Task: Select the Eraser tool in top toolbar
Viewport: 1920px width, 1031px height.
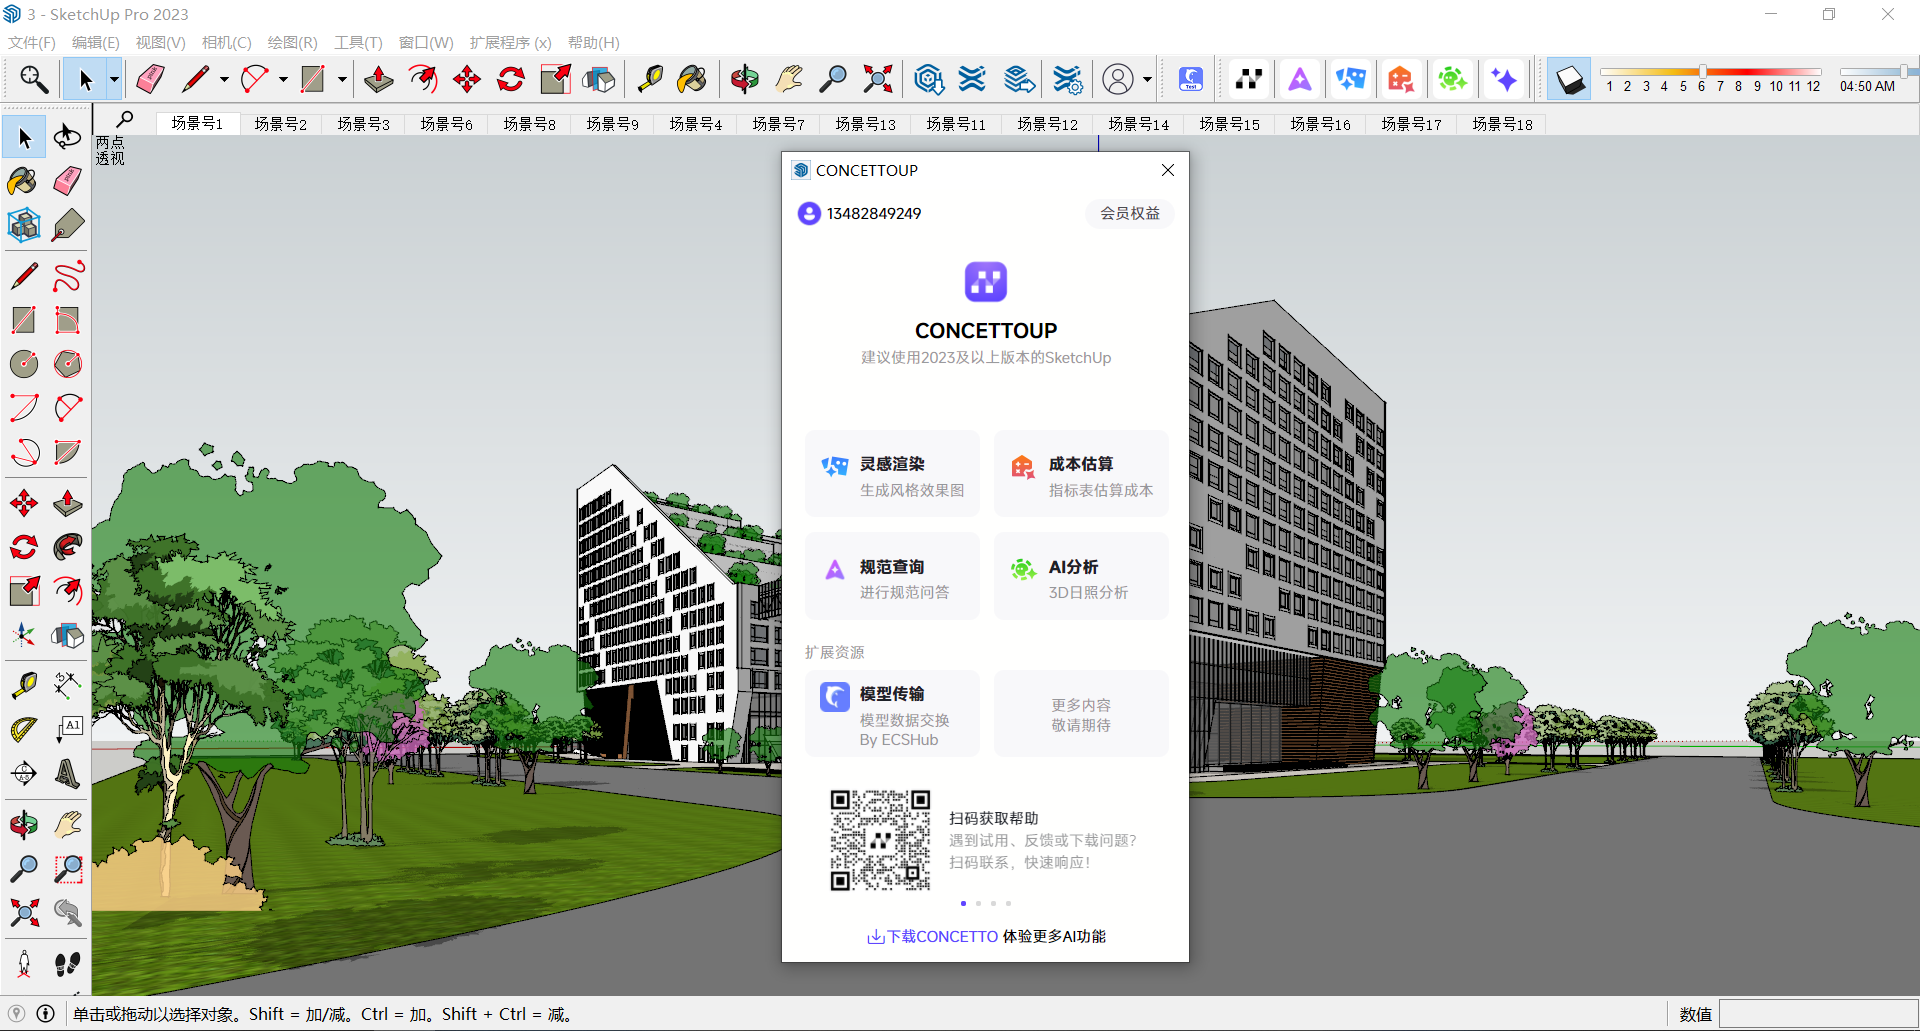Action: 150,79
